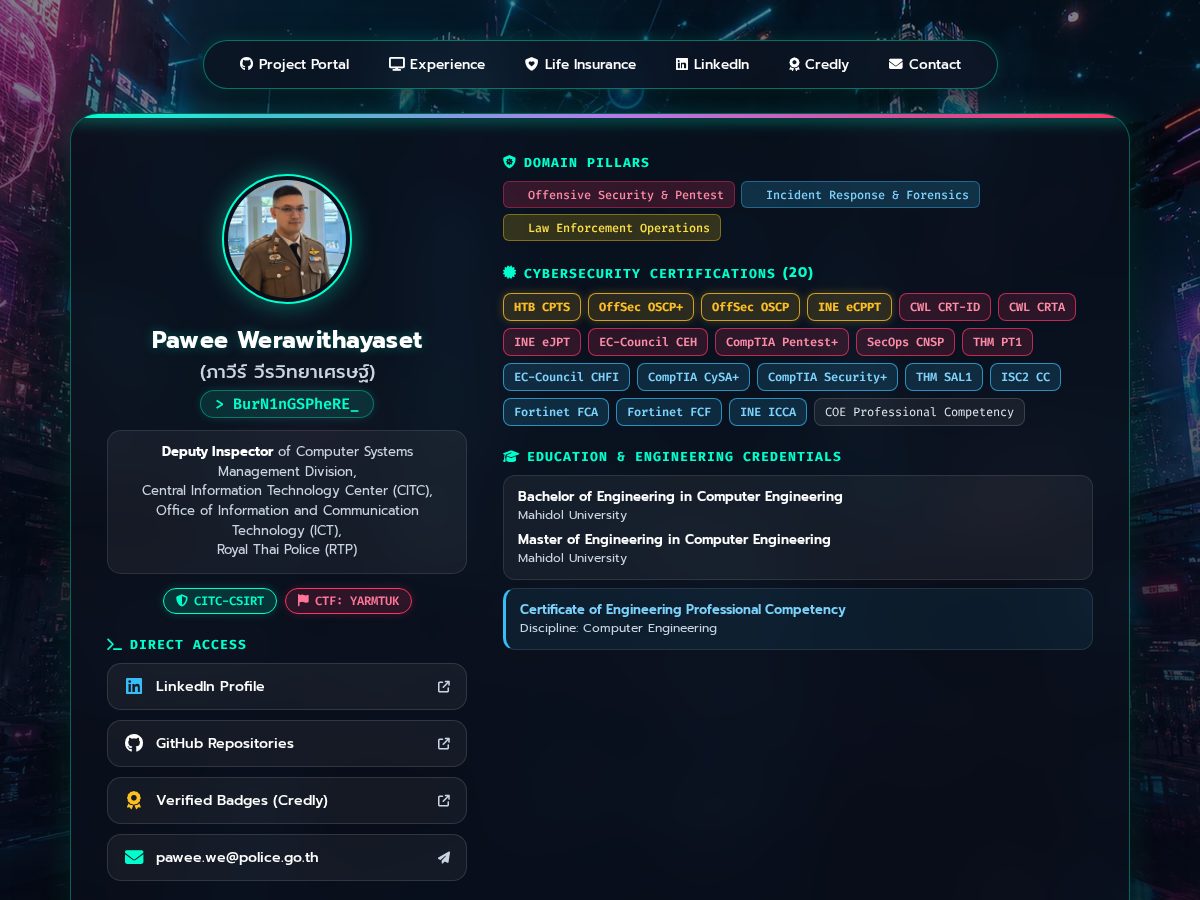Click the CompTIA Pentest+ certification tag
The image size is (1200, 900).
coord(782,342)
